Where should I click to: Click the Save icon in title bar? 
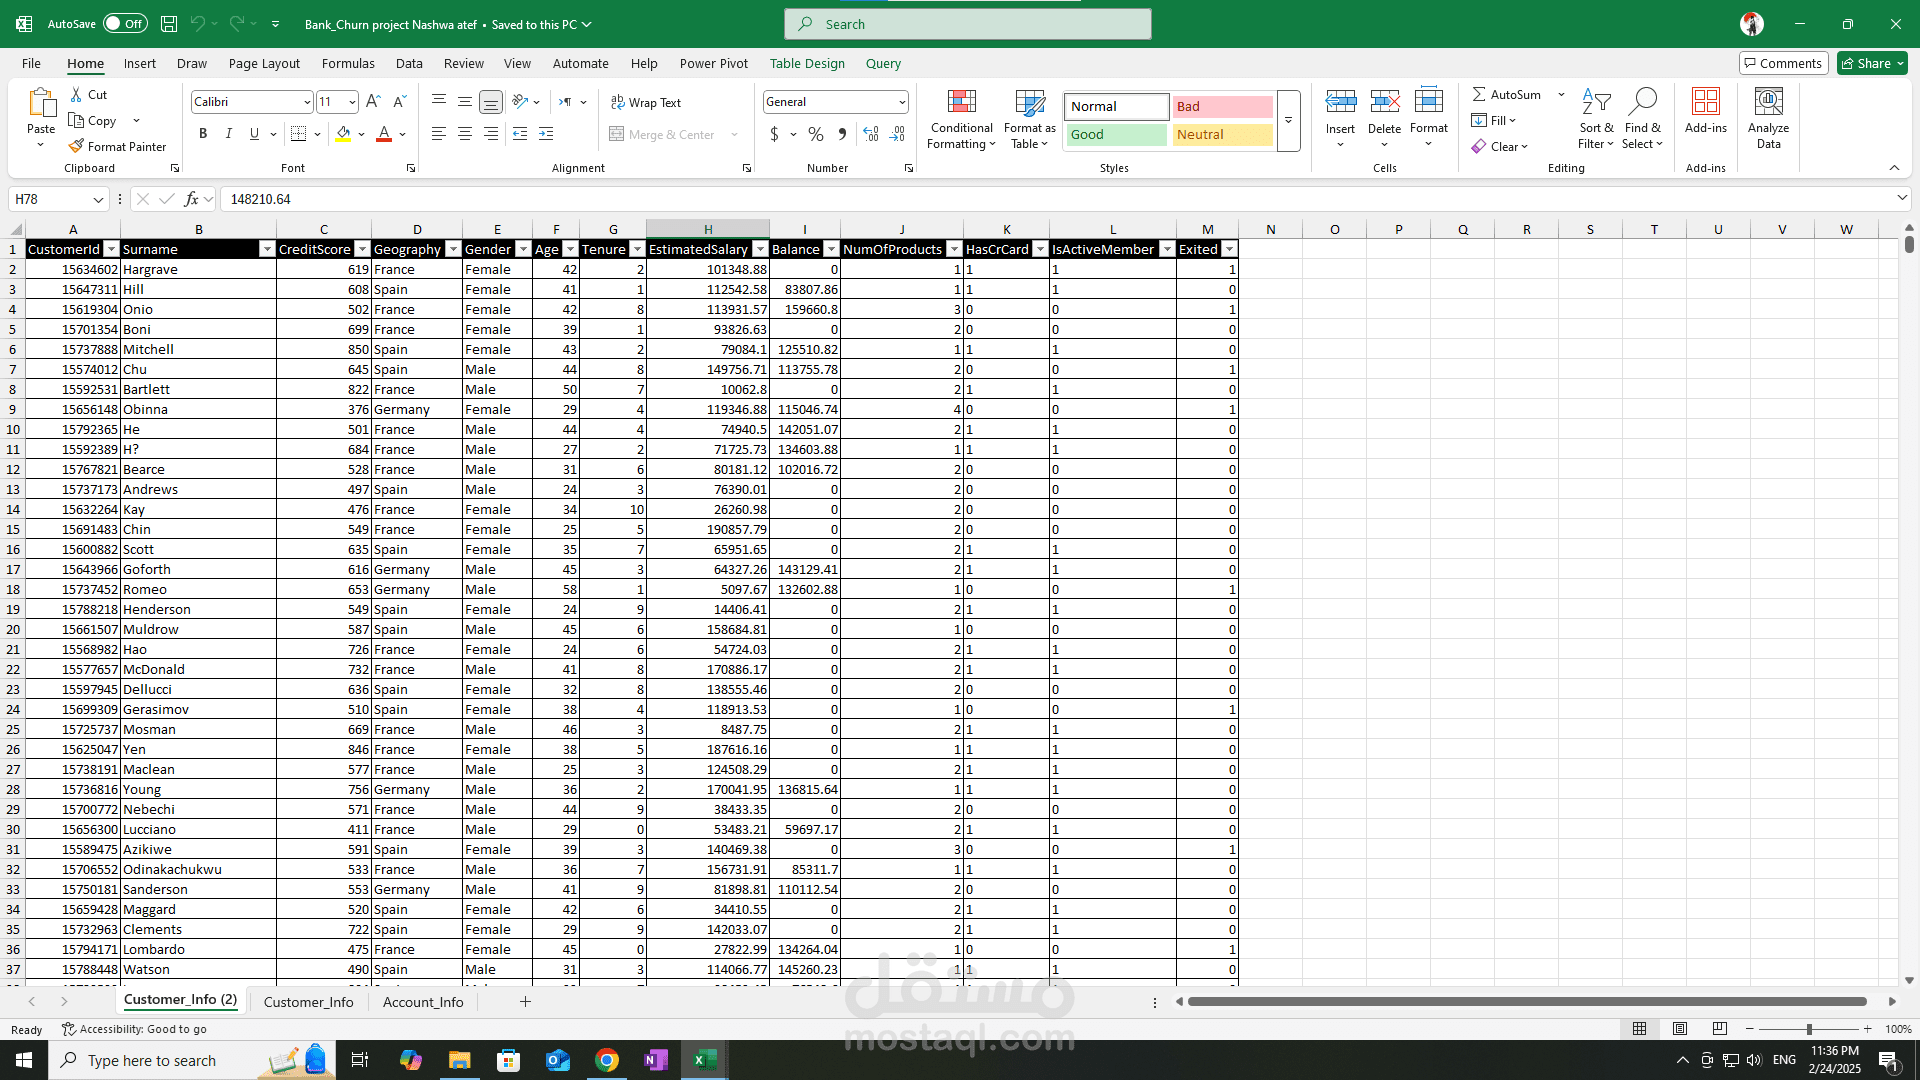point(169,24)
